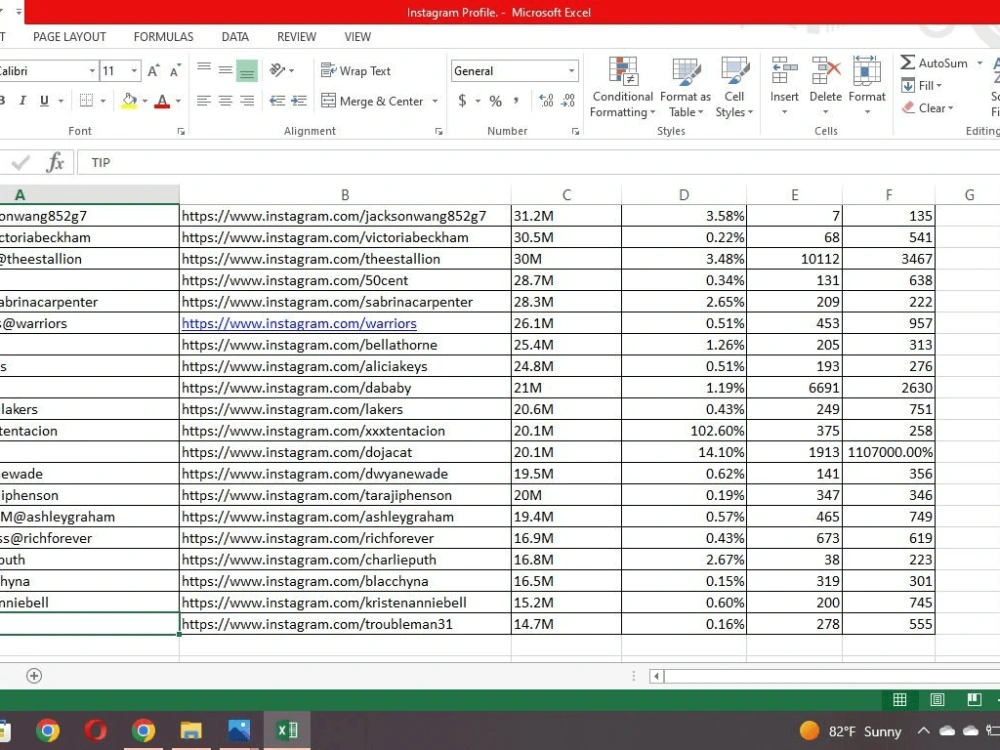Open fill color dropdown arrow
The image size is (1000, 750).
[145, 101]
